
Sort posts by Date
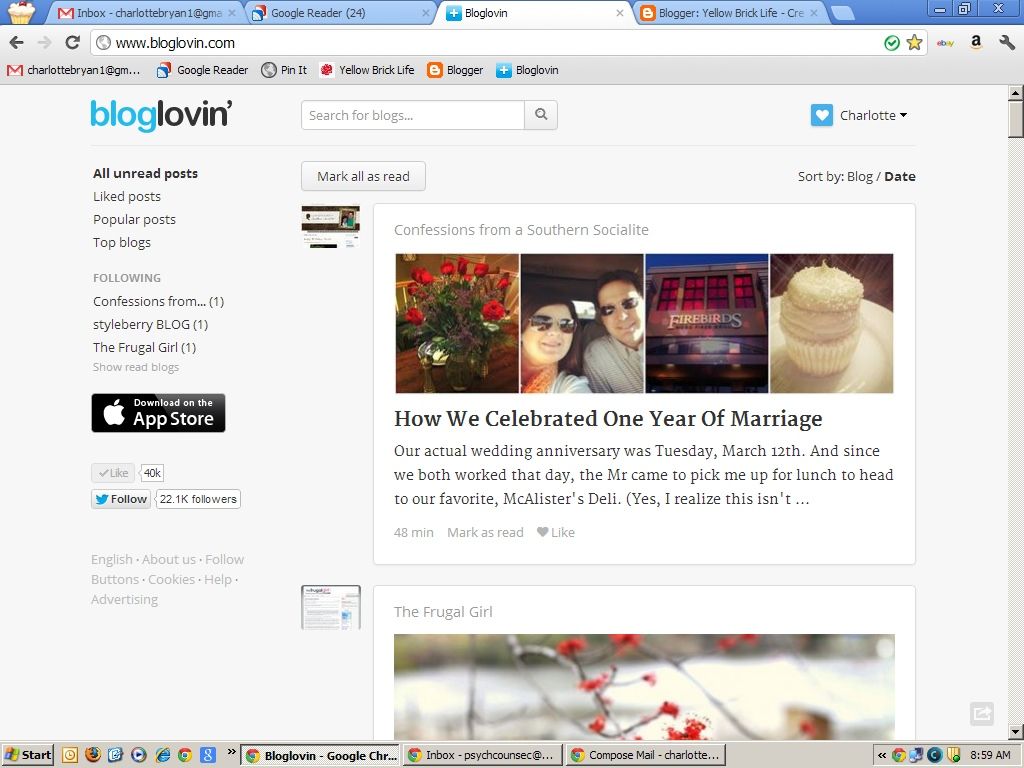[899, 176]
